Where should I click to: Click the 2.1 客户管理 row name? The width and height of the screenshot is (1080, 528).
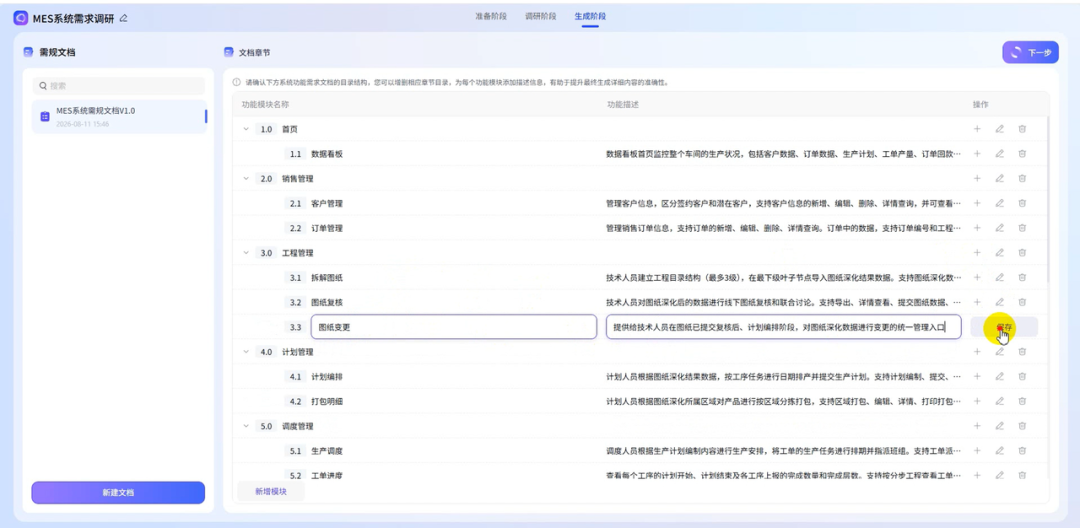click(326, 203)
